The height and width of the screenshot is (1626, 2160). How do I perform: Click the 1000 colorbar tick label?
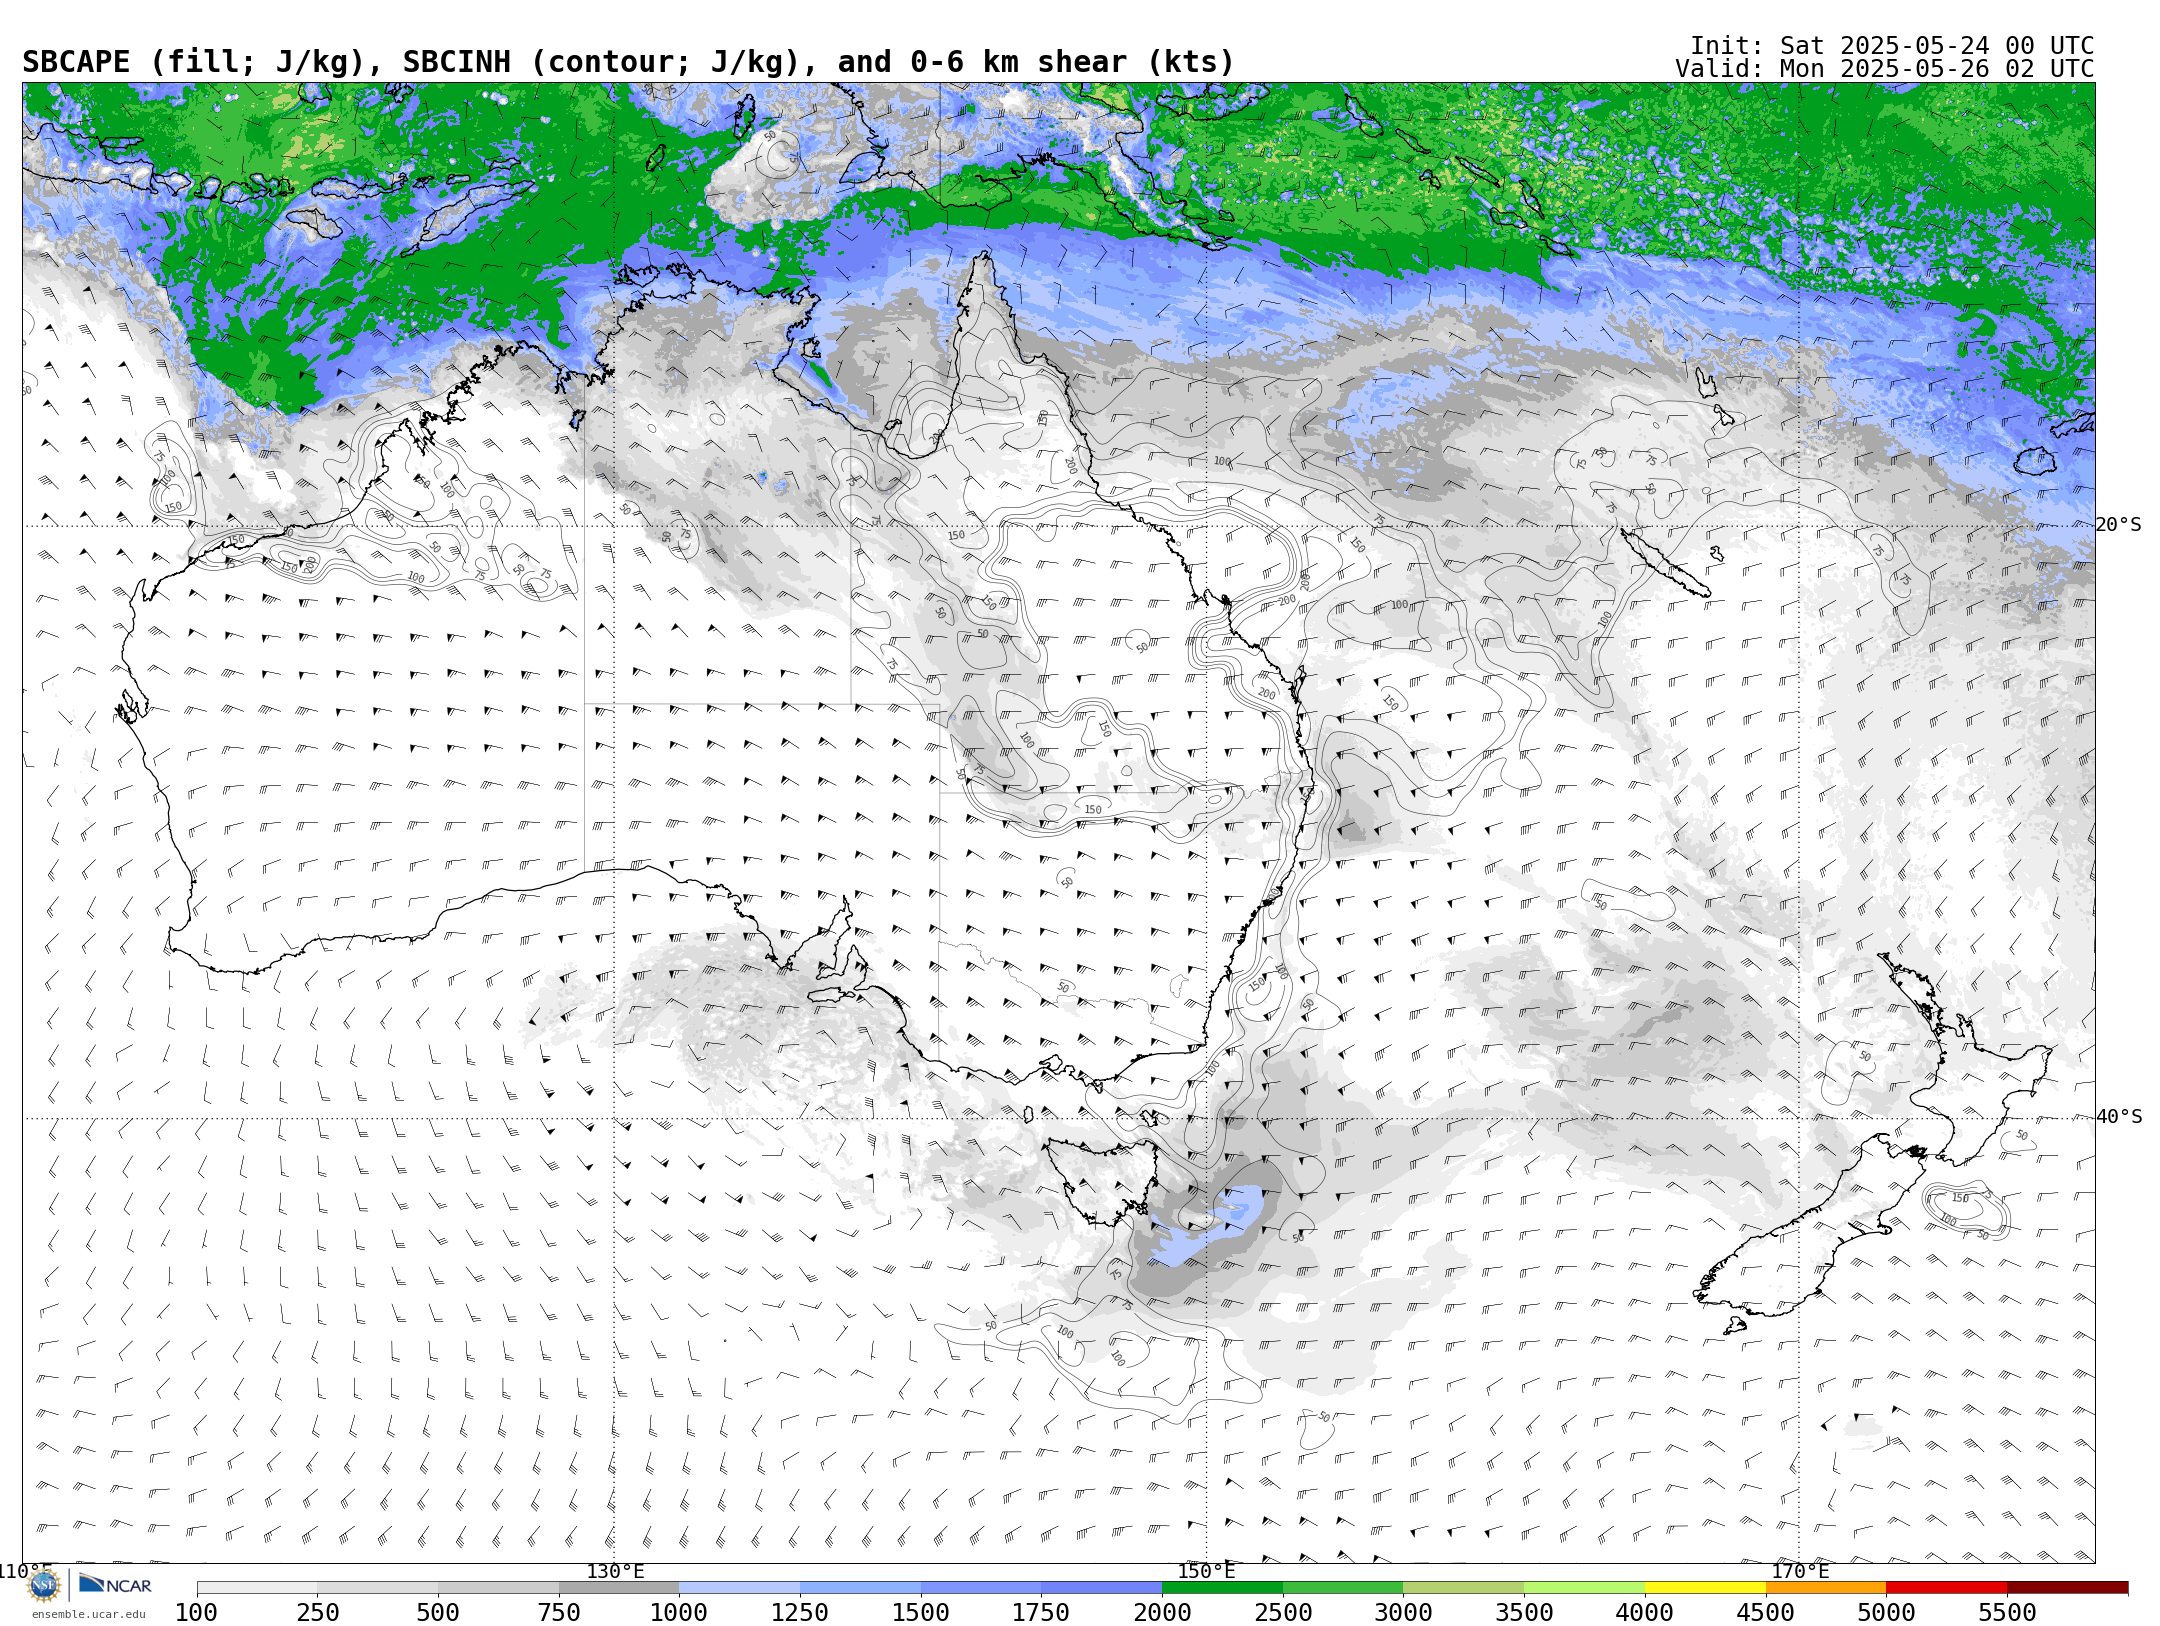click(x=679, y=1613)
